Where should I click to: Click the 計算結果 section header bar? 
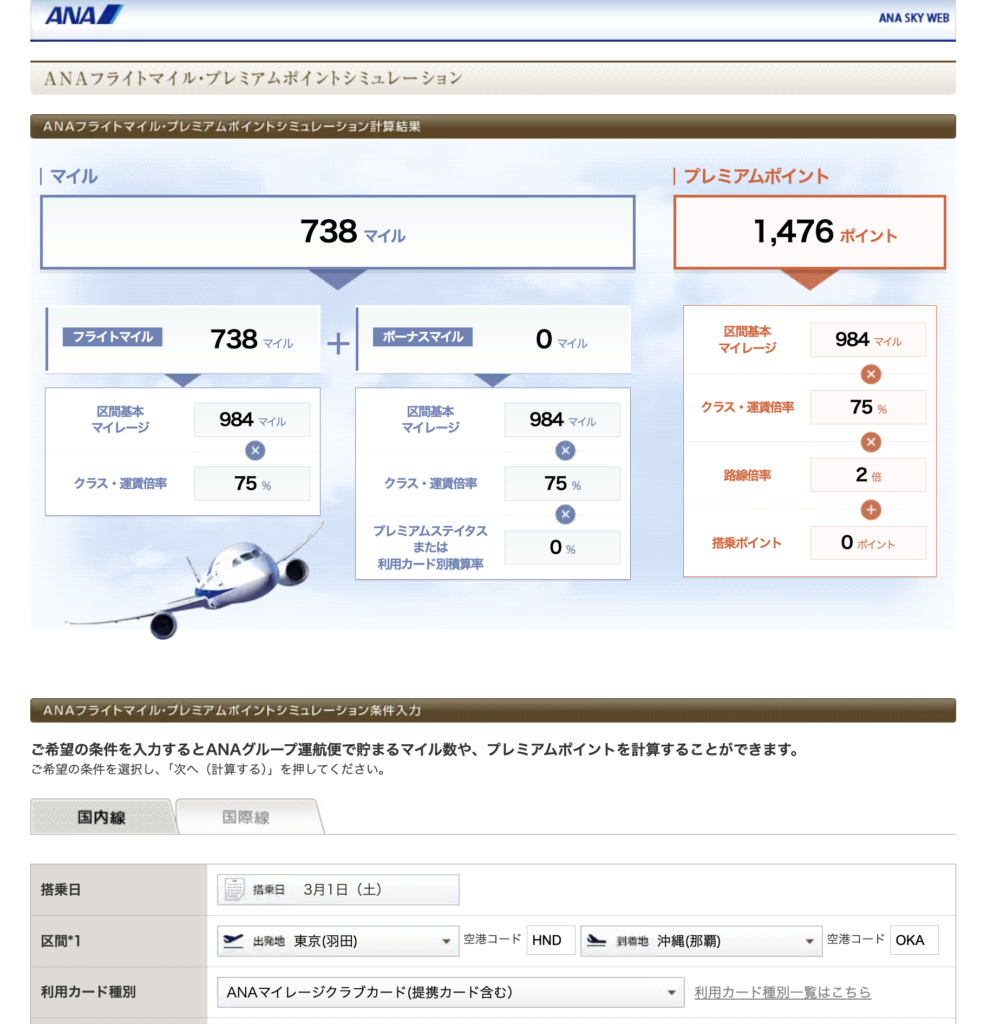pyautogui.click(x=493, y=127)
